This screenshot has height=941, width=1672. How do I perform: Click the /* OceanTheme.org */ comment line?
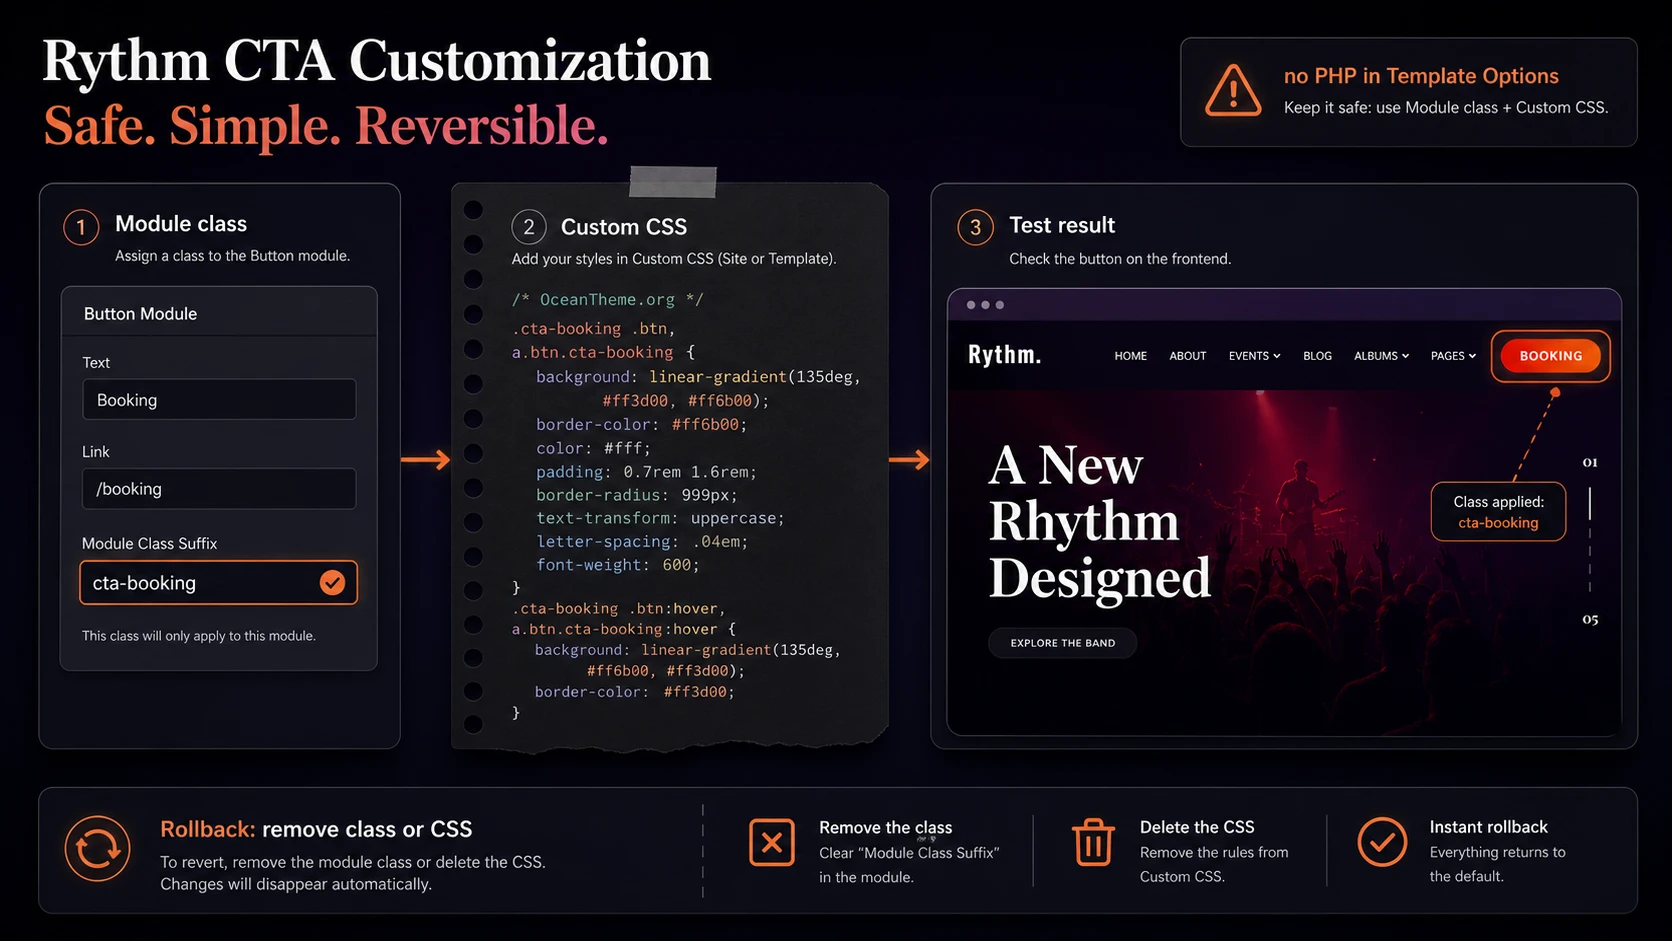tap(608, 299)
